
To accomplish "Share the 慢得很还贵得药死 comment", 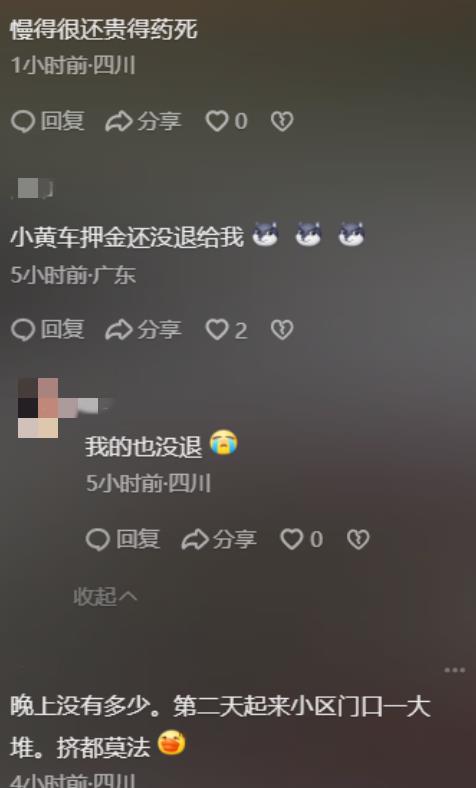I will pos(143,121).
